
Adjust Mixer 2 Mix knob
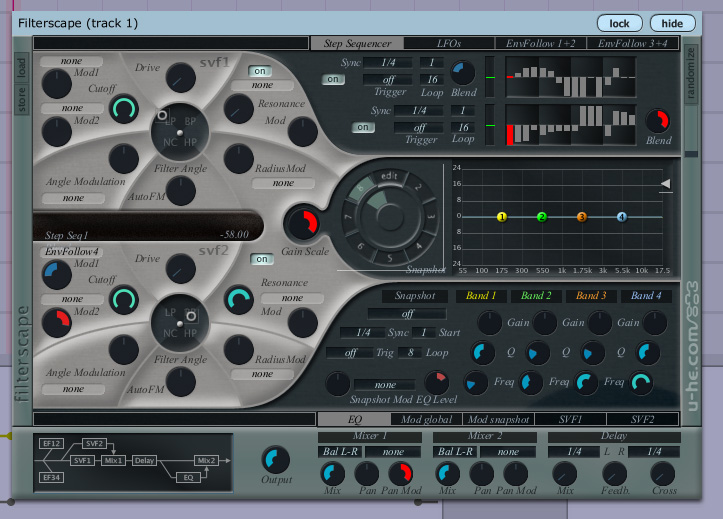pyautogui.click(x=447, y=474)
